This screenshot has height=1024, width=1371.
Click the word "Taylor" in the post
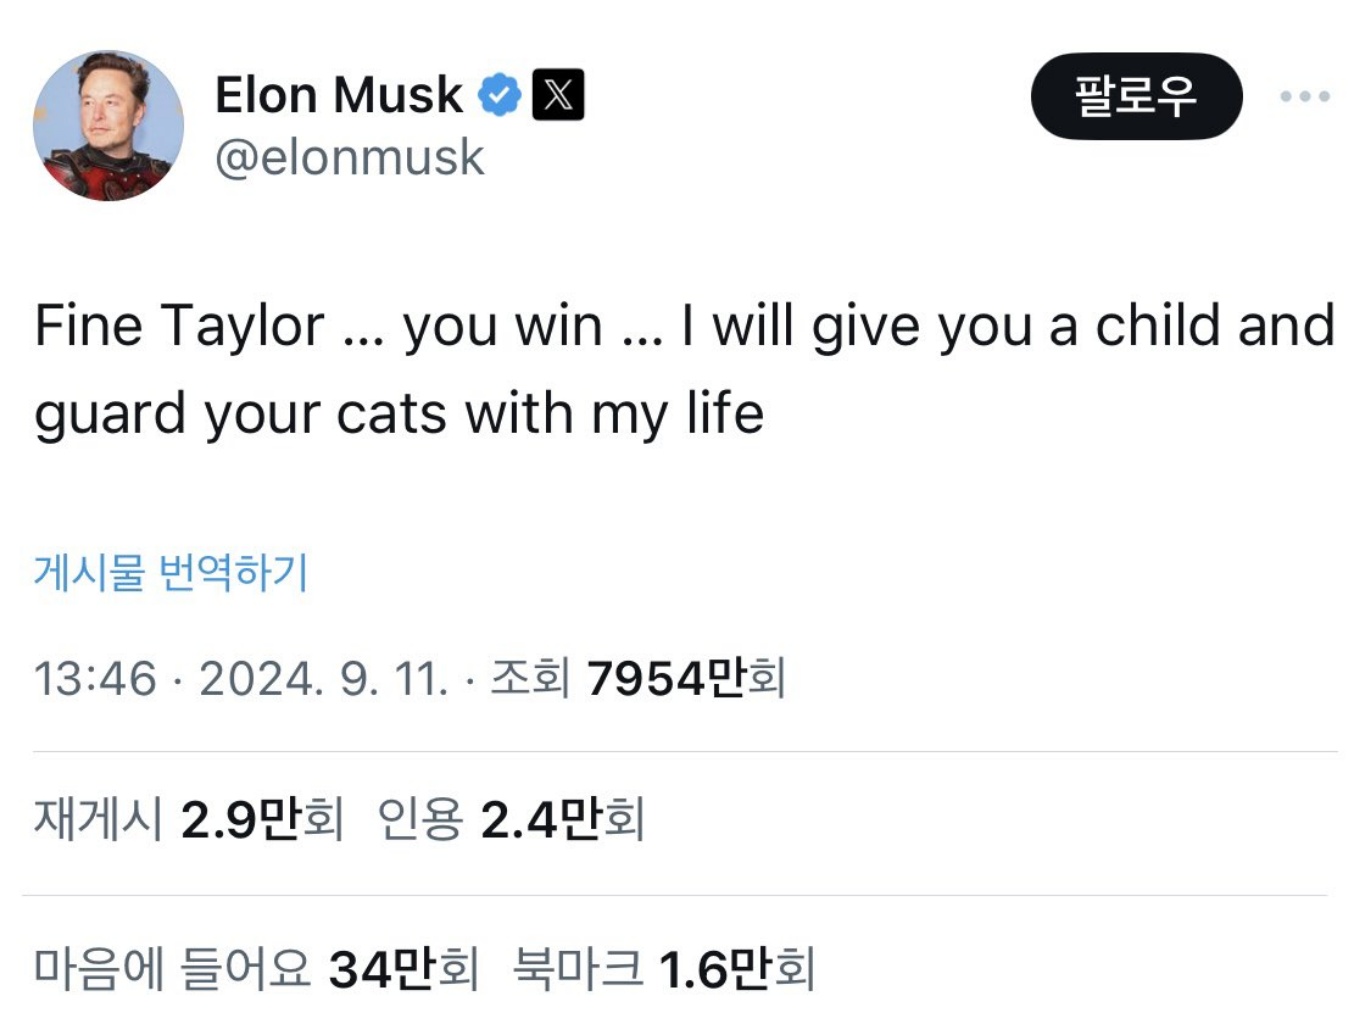[x=242, y=326]
